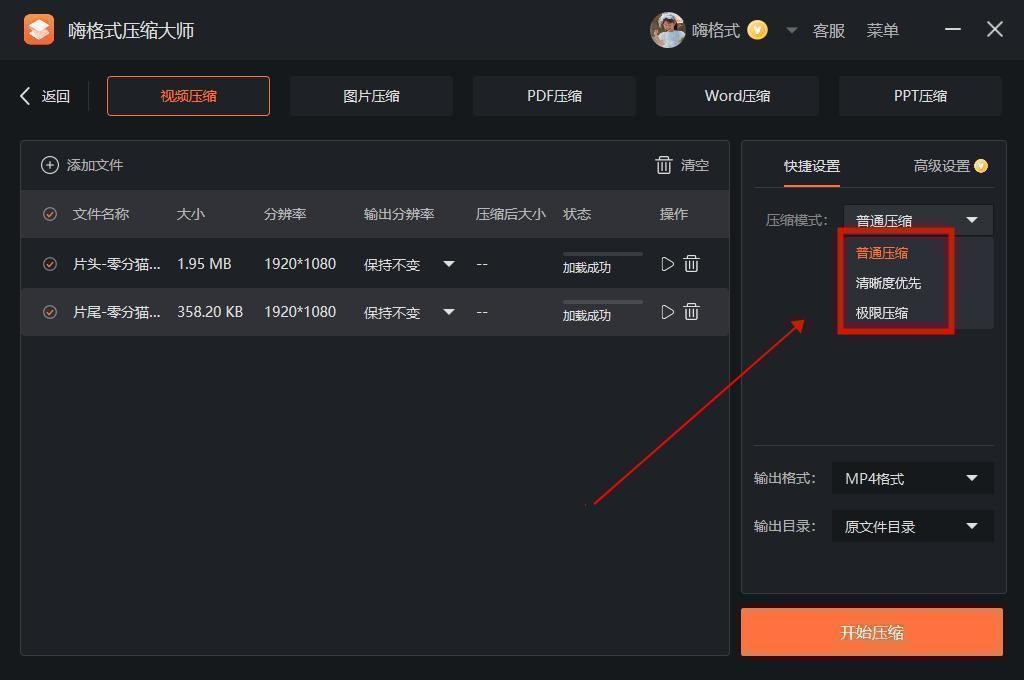Open the 输出目录 原文件目录 dropdown
1024x680 pixels.
click(x=912, y=526)
